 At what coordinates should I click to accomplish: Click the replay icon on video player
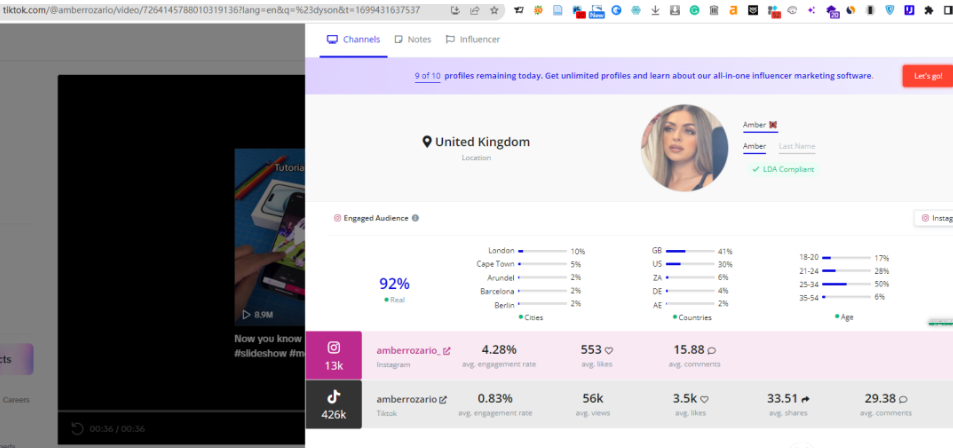tap(77, 429)
